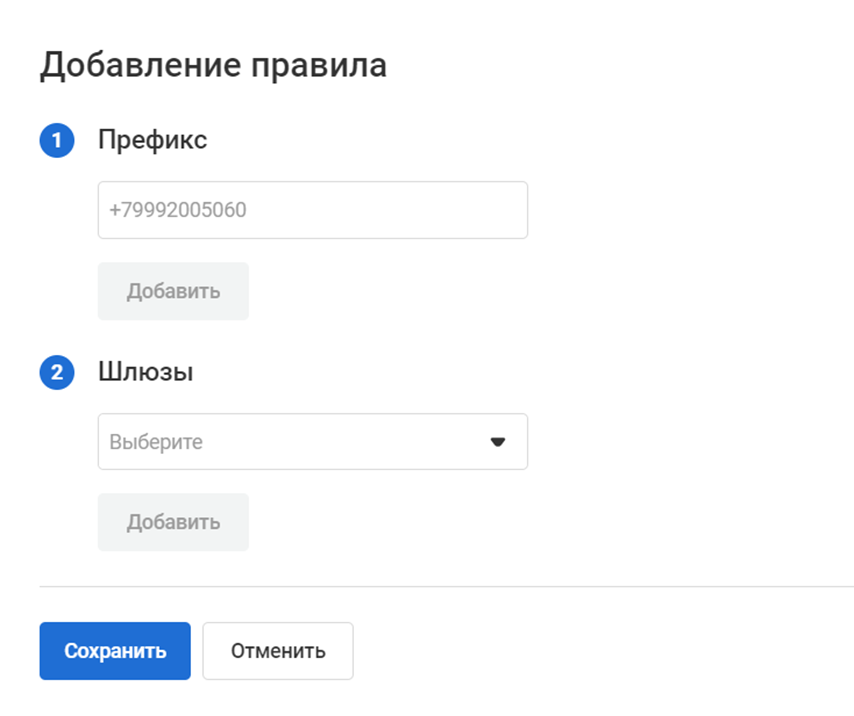
Task: Save the rule with the Сохранить button
Action: [x=115, y=651]
